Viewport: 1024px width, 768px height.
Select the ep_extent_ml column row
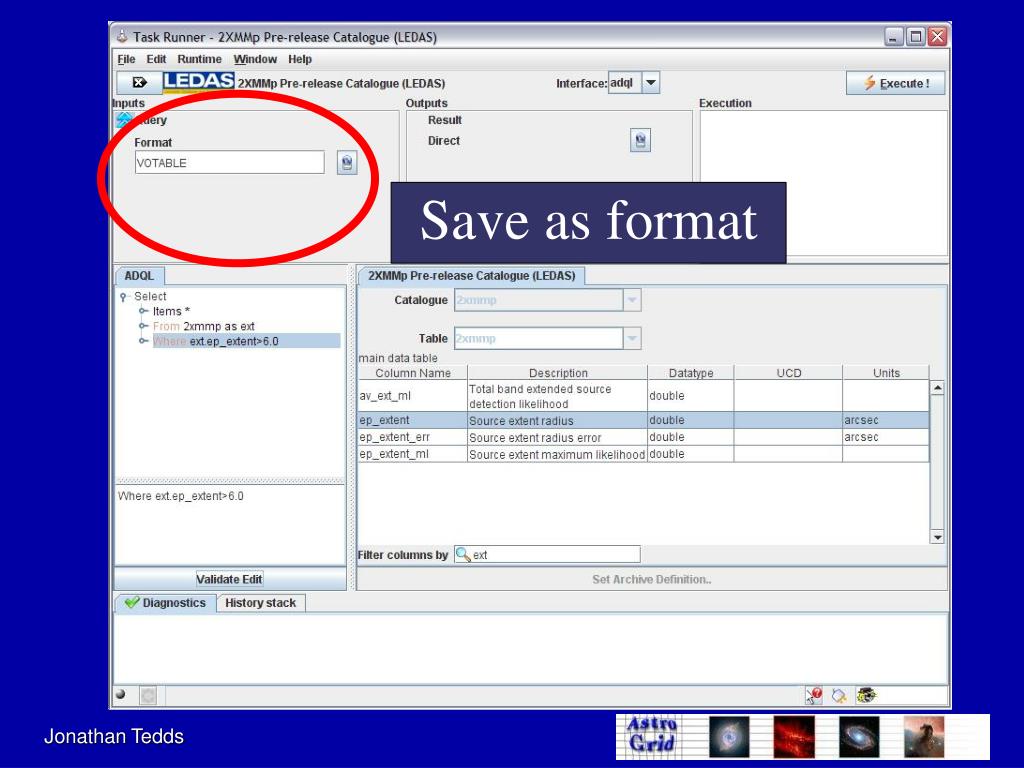643,454
